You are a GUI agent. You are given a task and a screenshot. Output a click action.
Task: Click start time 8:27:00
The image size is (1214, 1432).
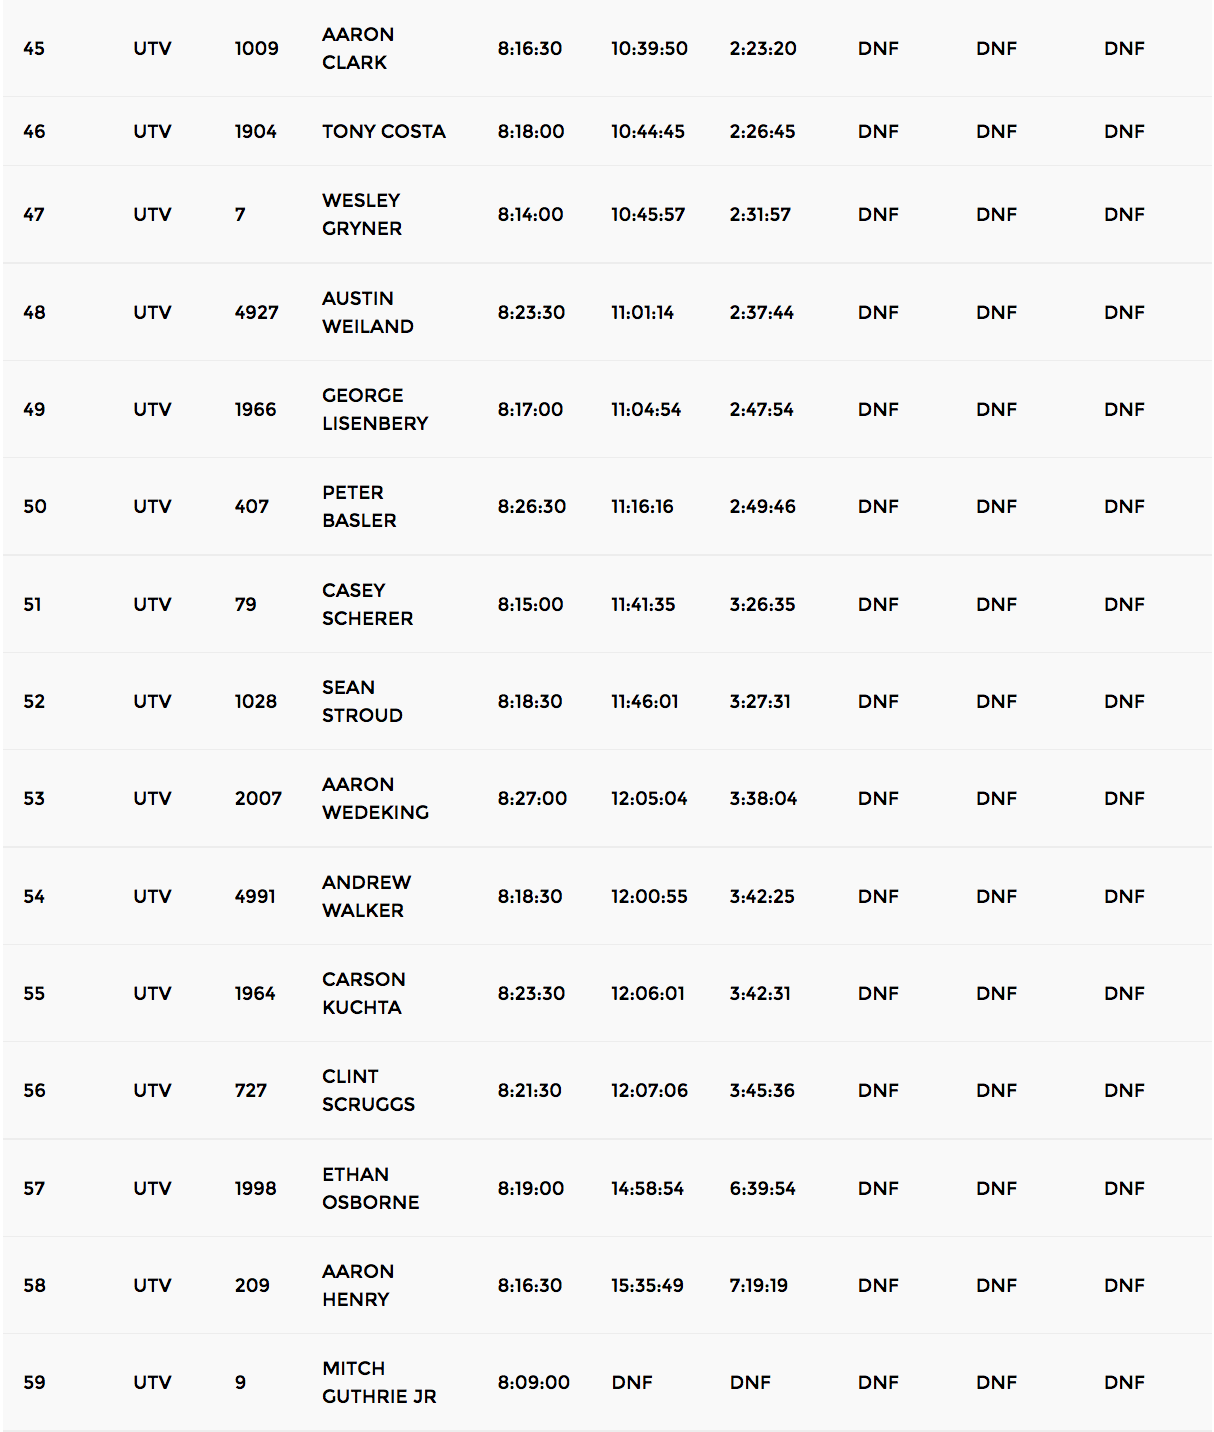click(532, 798)
